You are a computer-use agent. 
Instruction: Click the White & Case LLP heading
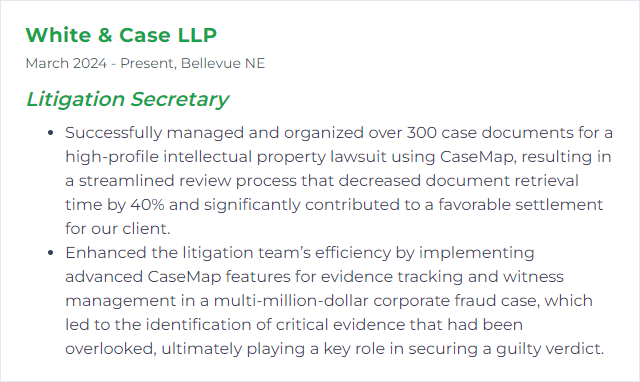(x=121, y=35)
